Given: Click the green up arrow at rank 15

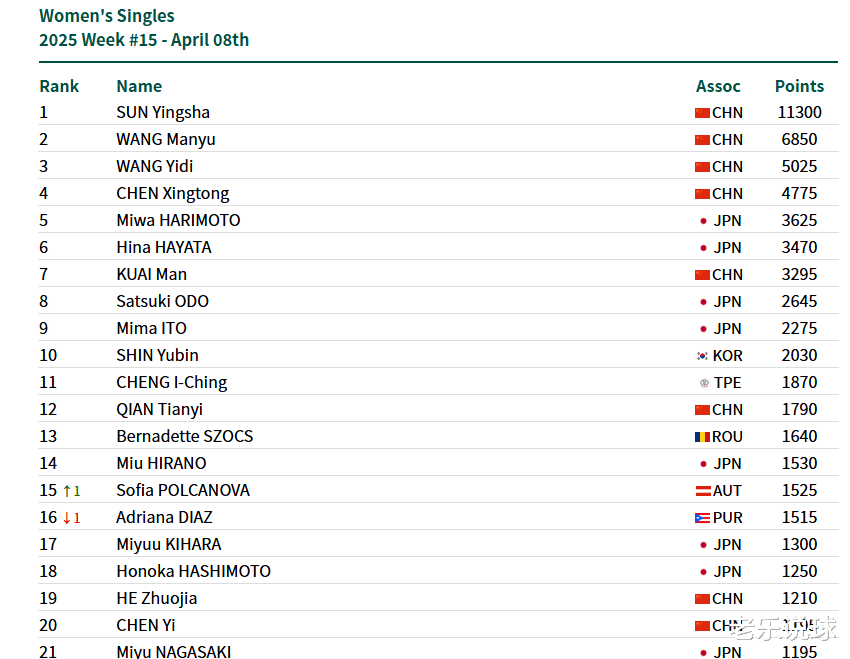Looking at the screenshot, I should pos(67,491).
